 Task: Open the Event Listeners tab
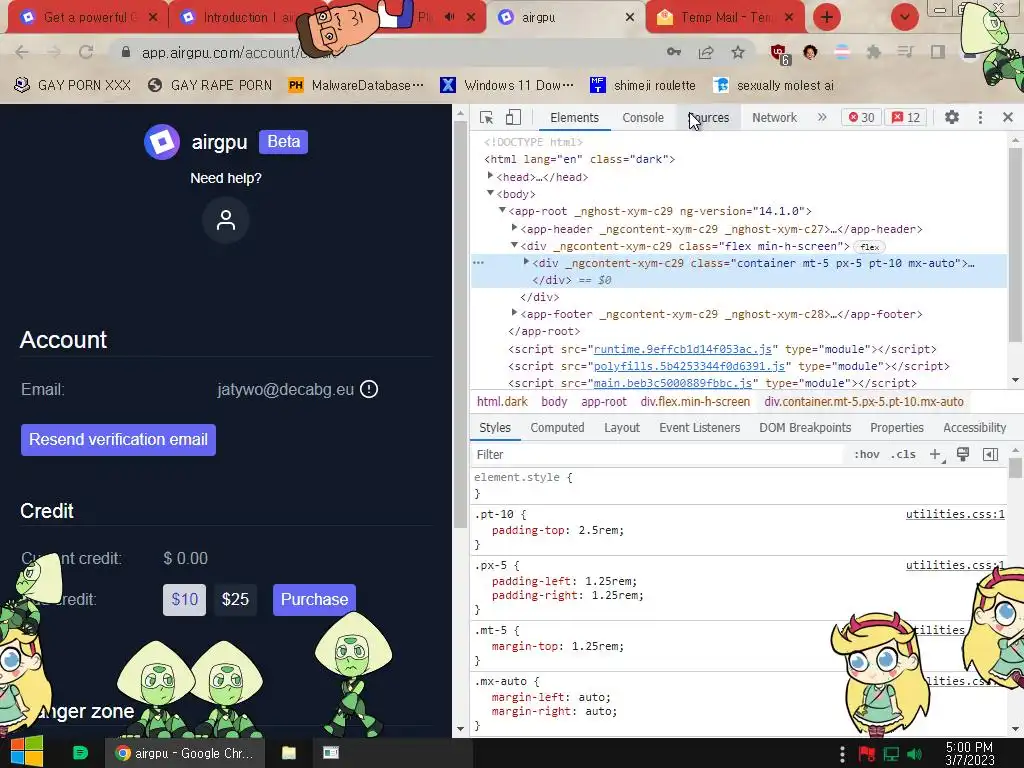(699, 428)
